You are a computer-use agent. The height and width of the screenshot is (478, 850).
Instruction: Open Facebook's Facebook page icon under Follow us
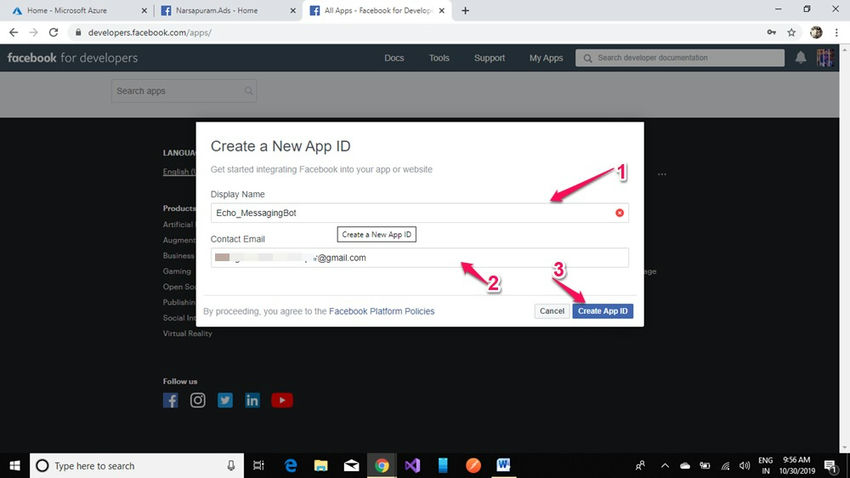(170, 401)
